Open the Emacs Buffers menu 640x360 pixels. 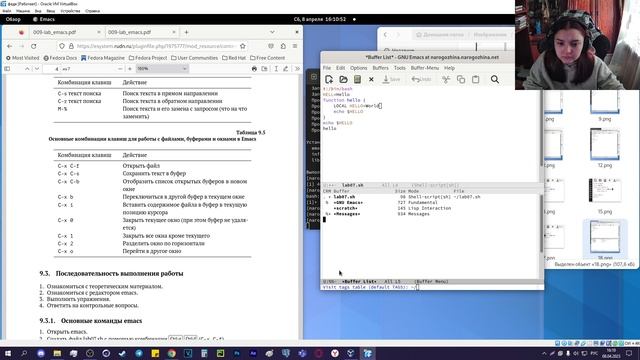pyautogui.click(x=380, y=68)
